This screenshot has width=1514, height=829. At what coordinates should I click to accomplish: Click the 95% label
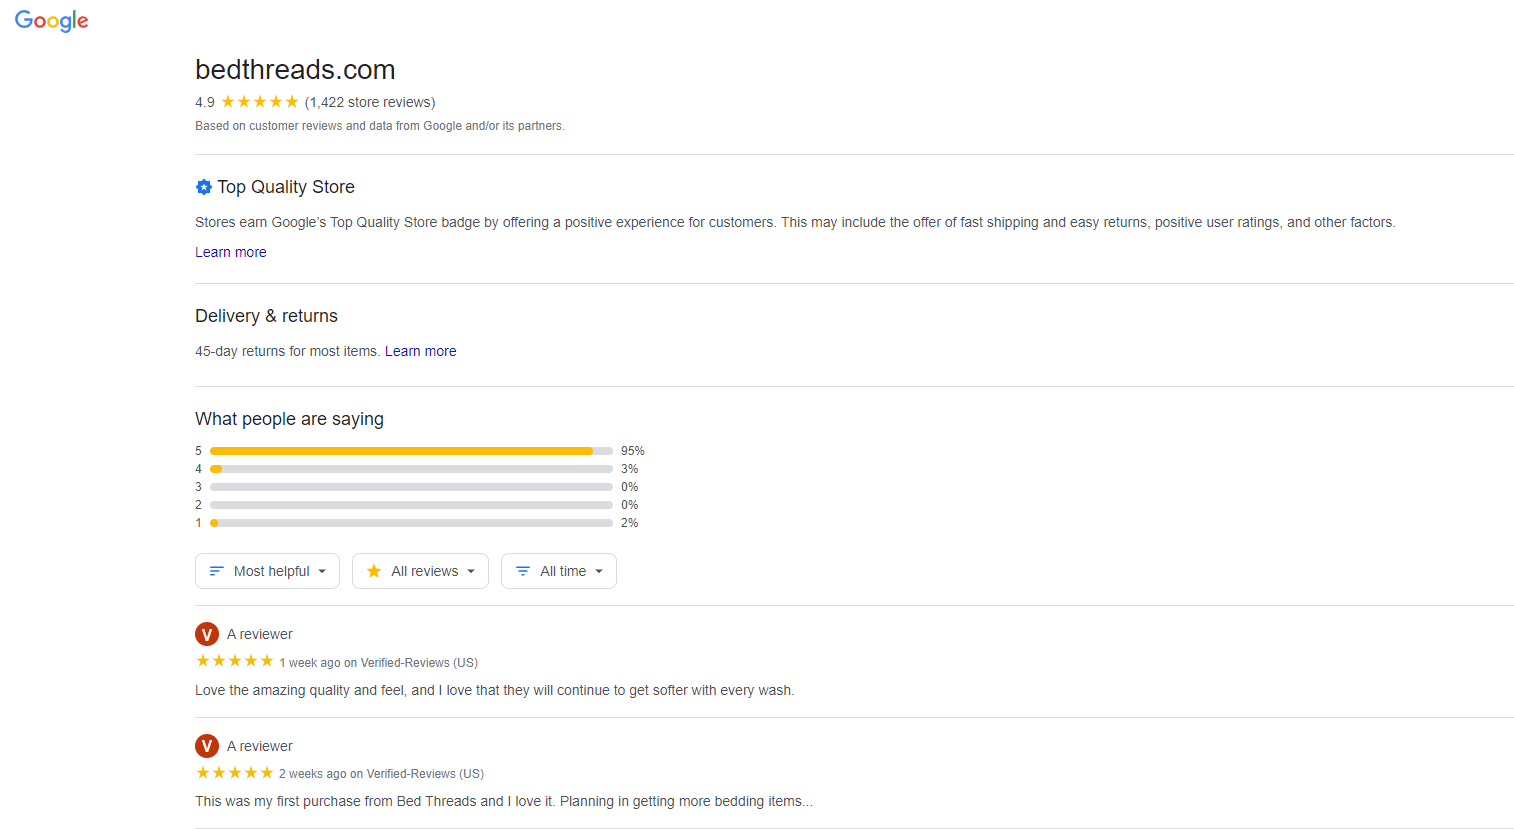[633, 451]
